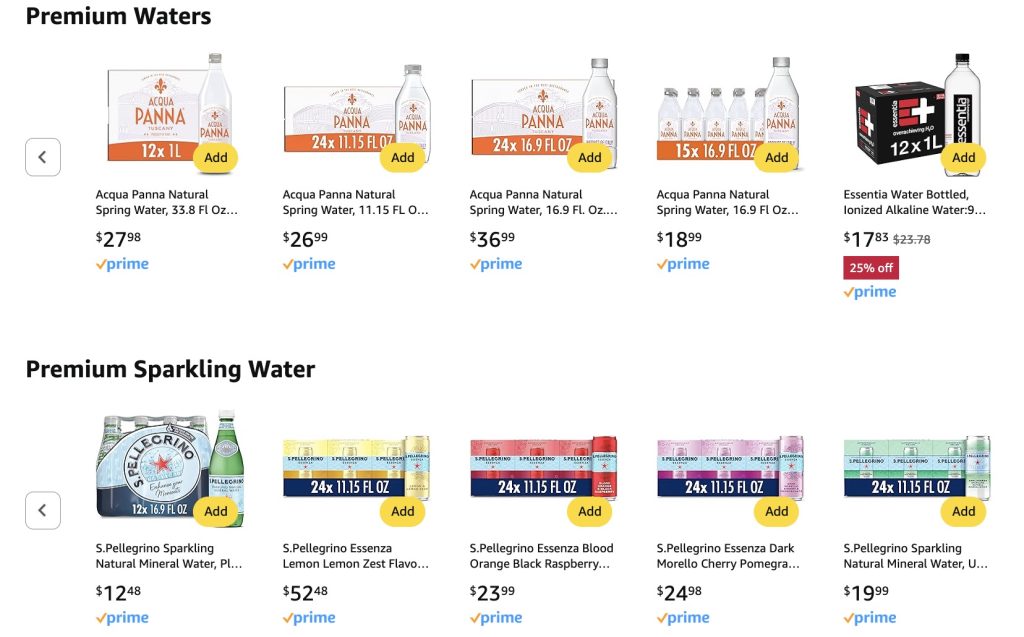1024x637 pixels.
Task: Add Acqua Panna 12x 1L to cart
Action: coord(216,157)
